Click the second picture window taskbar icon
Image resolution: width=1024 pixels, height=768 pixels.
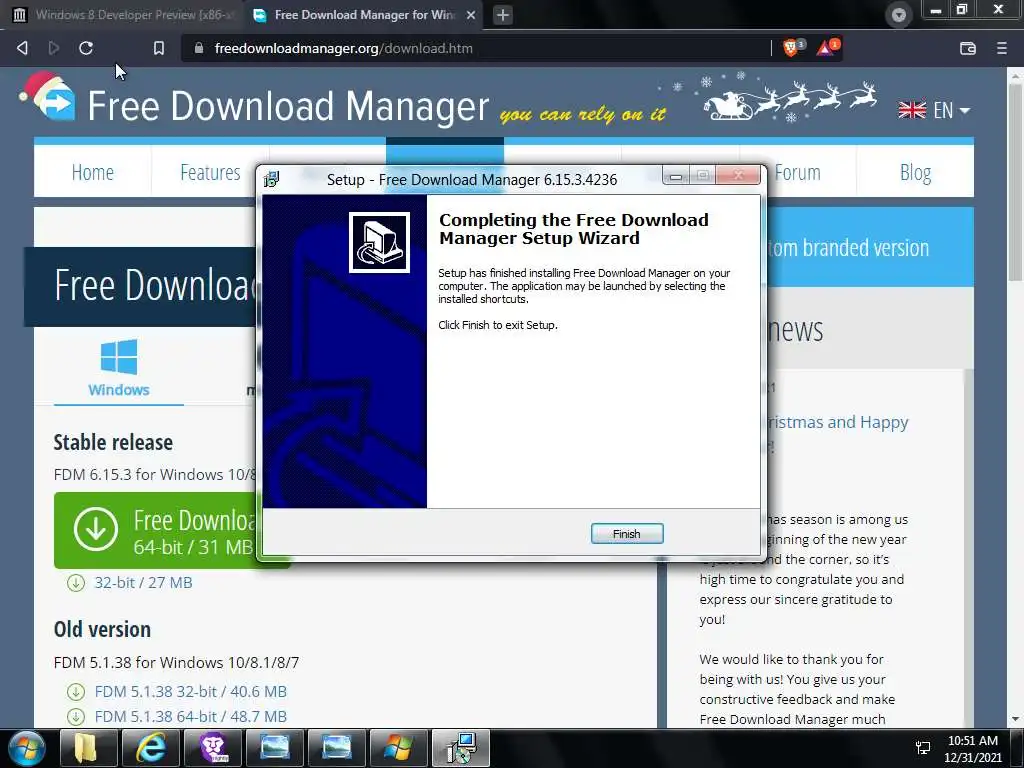pyautogui.click(x=336, y=748)
